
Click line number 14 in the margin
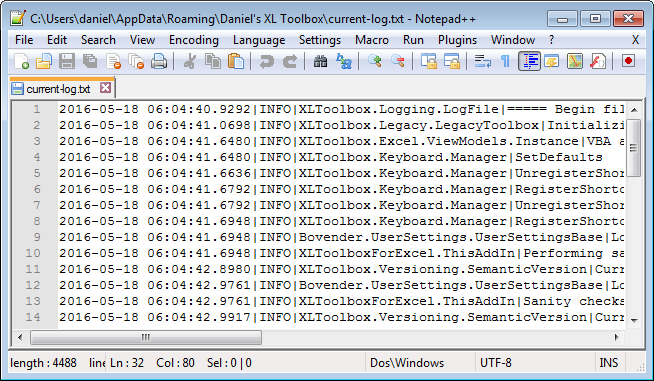[33, 317]
